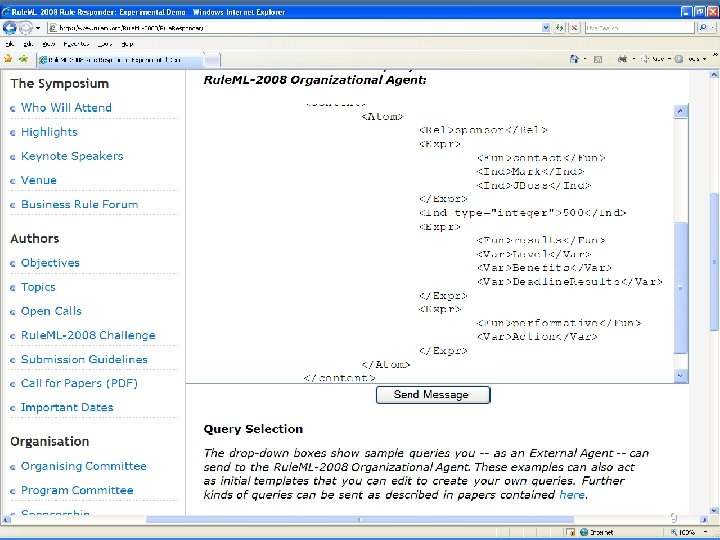
Task: Click the Refresh page icon
Action: (559, 28)
